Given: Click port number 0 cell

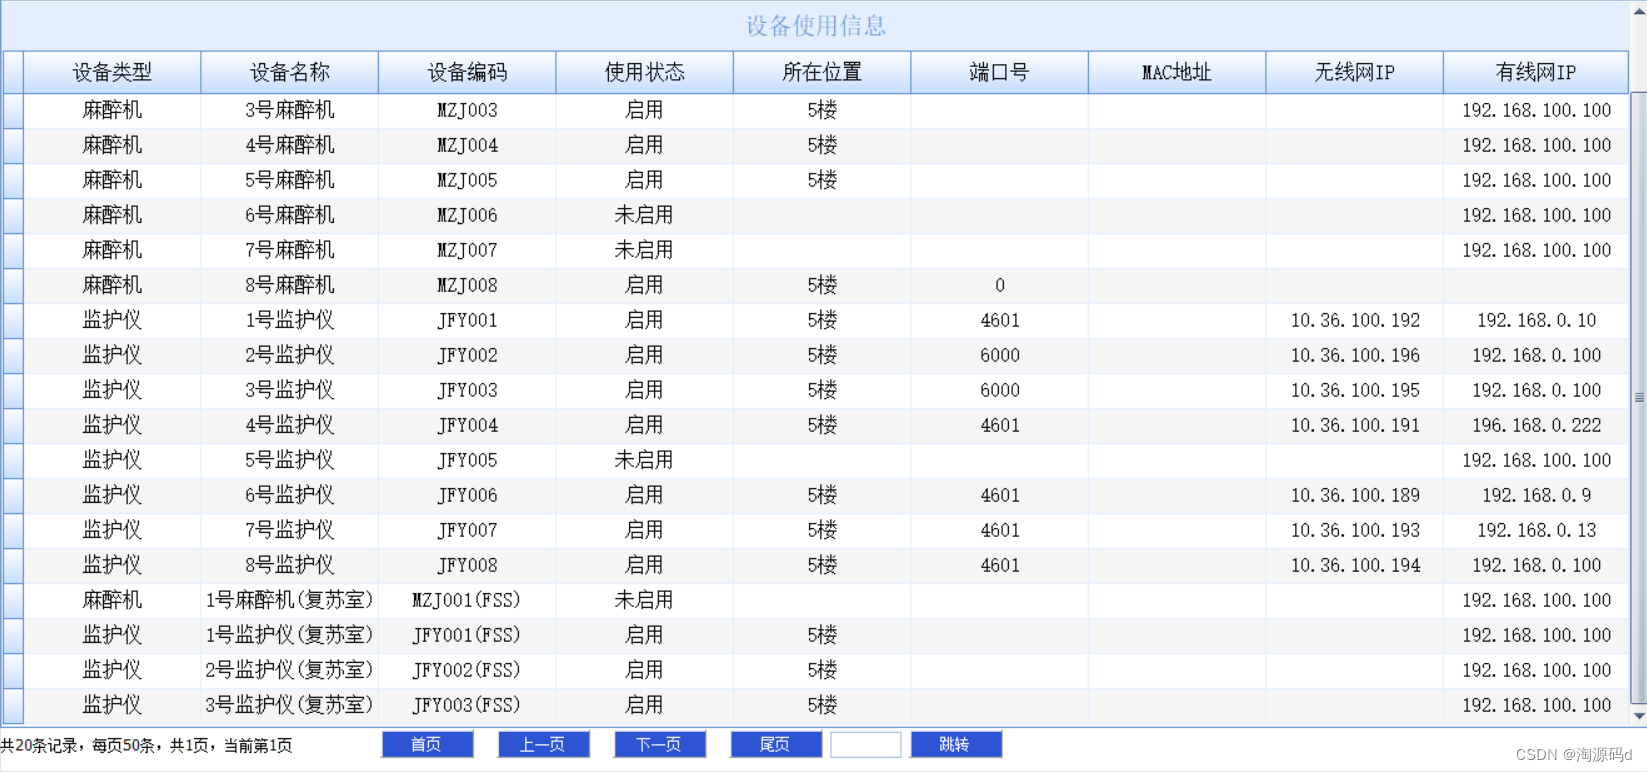Looking at the screenshot, I should (x=1000, y=285).
